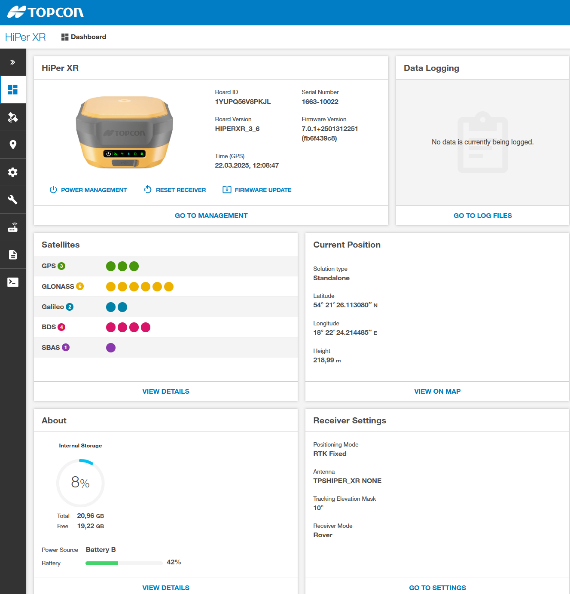Open View Details under About

(x=166, y=588)
